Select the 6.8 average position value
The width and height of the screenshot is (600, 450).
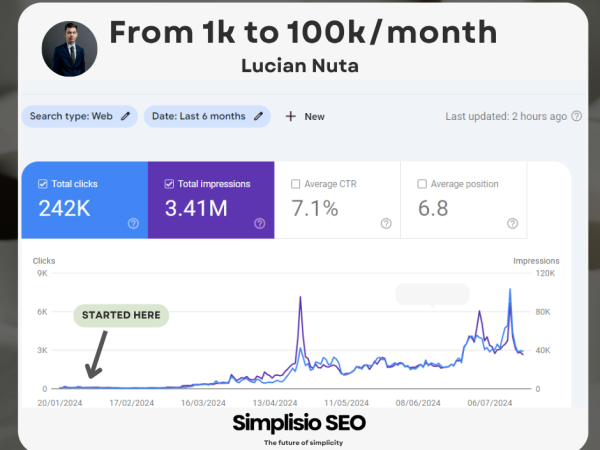(433, 209)
